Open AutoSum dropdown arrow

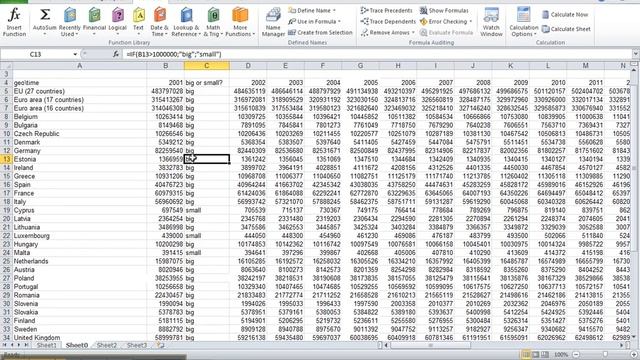[44, 34]
